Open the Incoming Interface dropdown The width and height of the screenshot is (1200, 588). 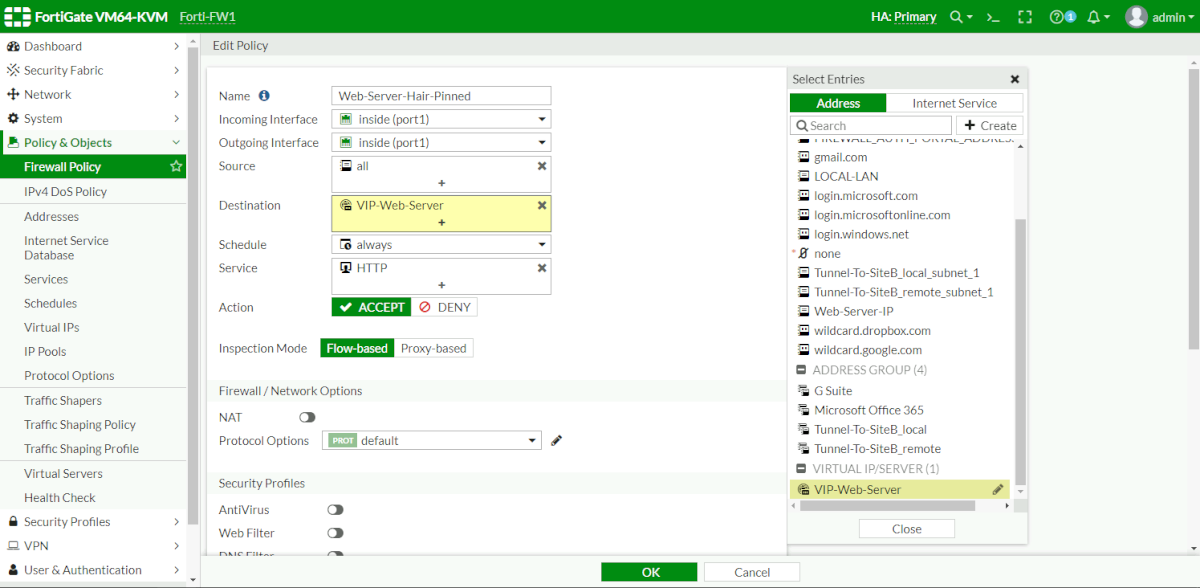tap(441, 119)
